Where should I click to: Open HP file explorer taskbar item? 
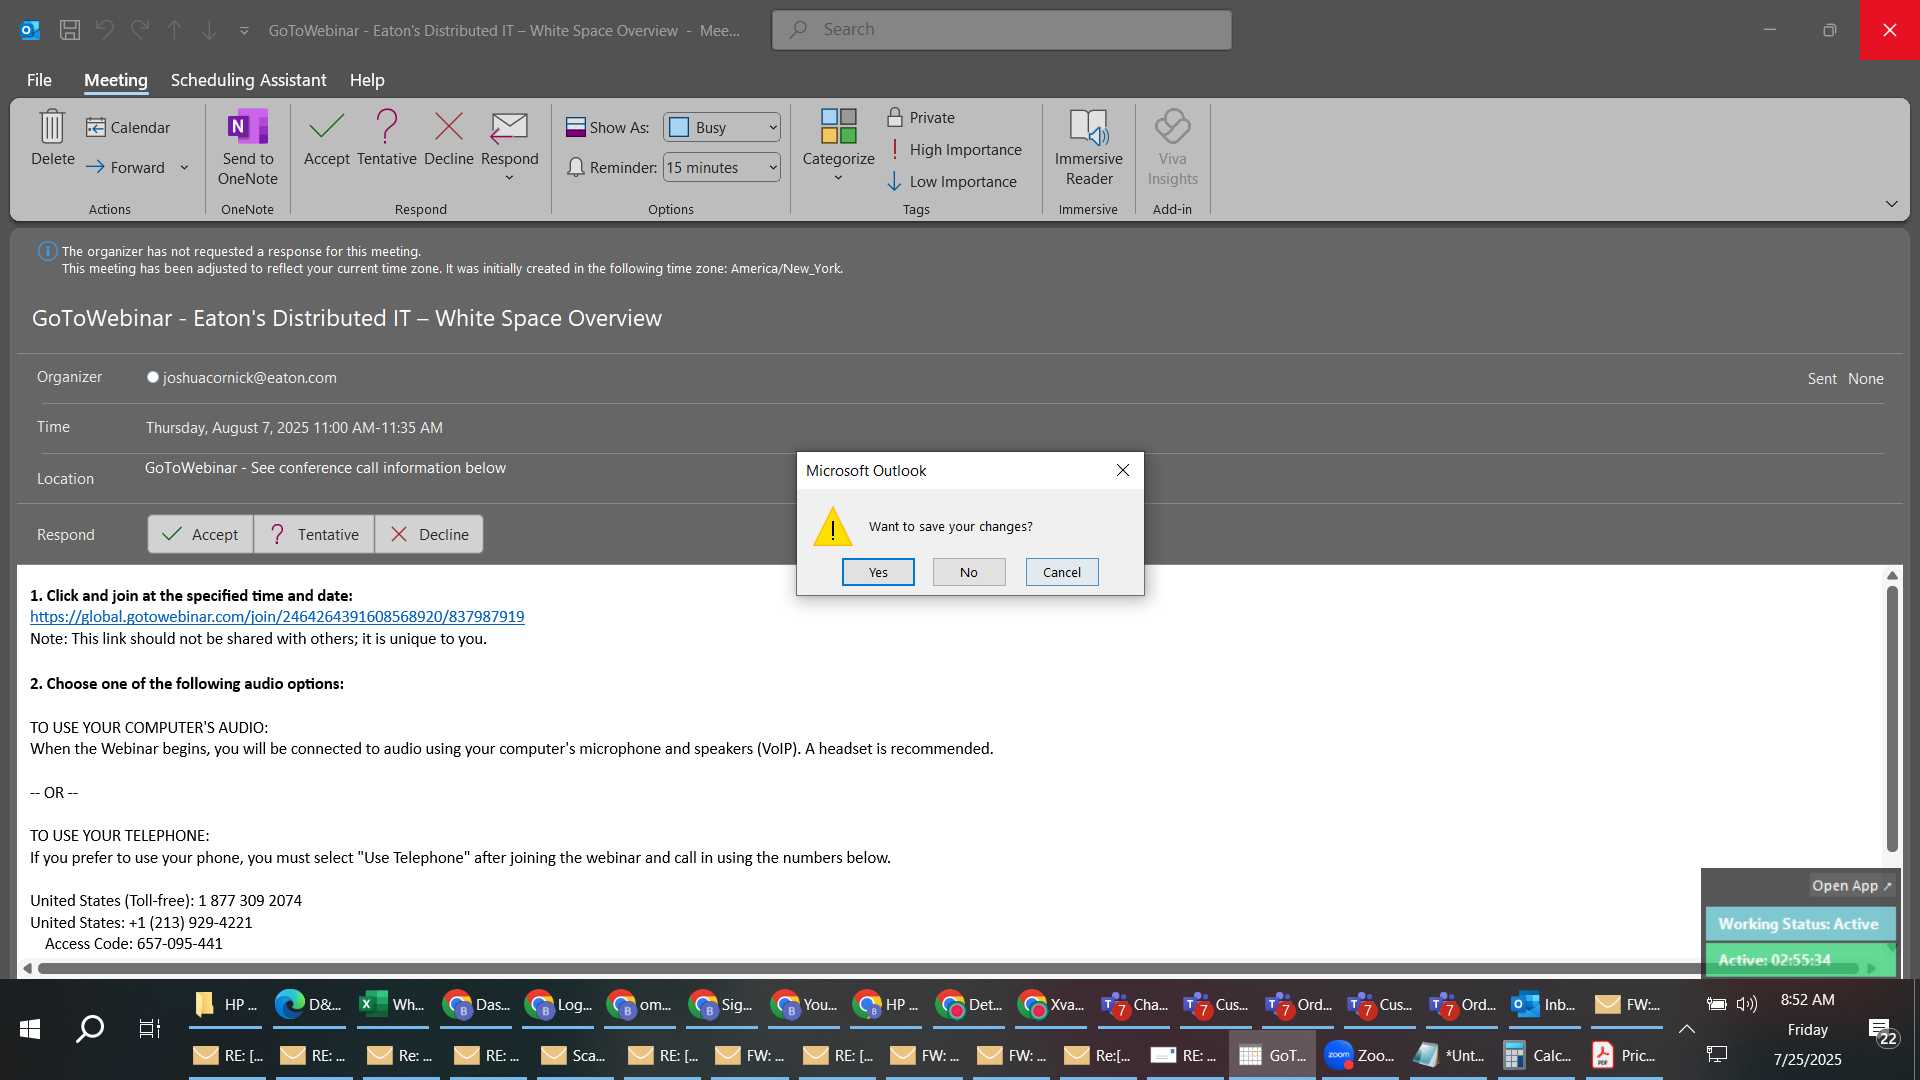point(225,1004)
